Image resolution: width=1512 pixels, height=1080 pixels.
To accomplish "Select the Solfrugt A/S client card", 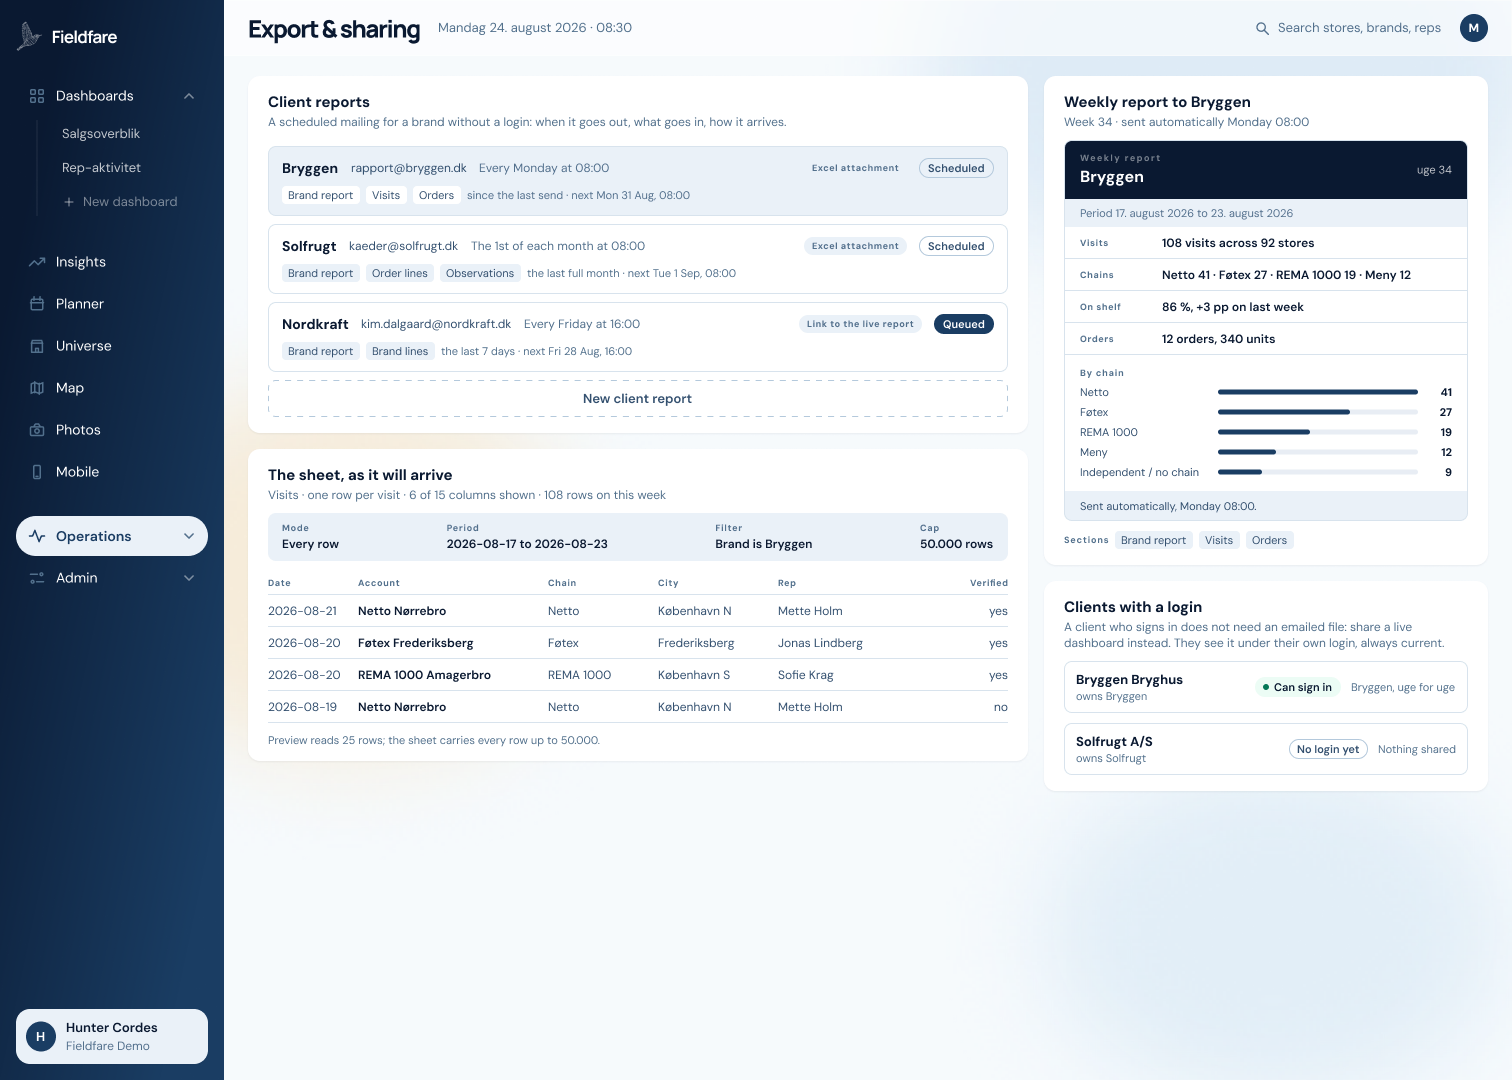I will pyautogui.click(x=1266, y=749).
